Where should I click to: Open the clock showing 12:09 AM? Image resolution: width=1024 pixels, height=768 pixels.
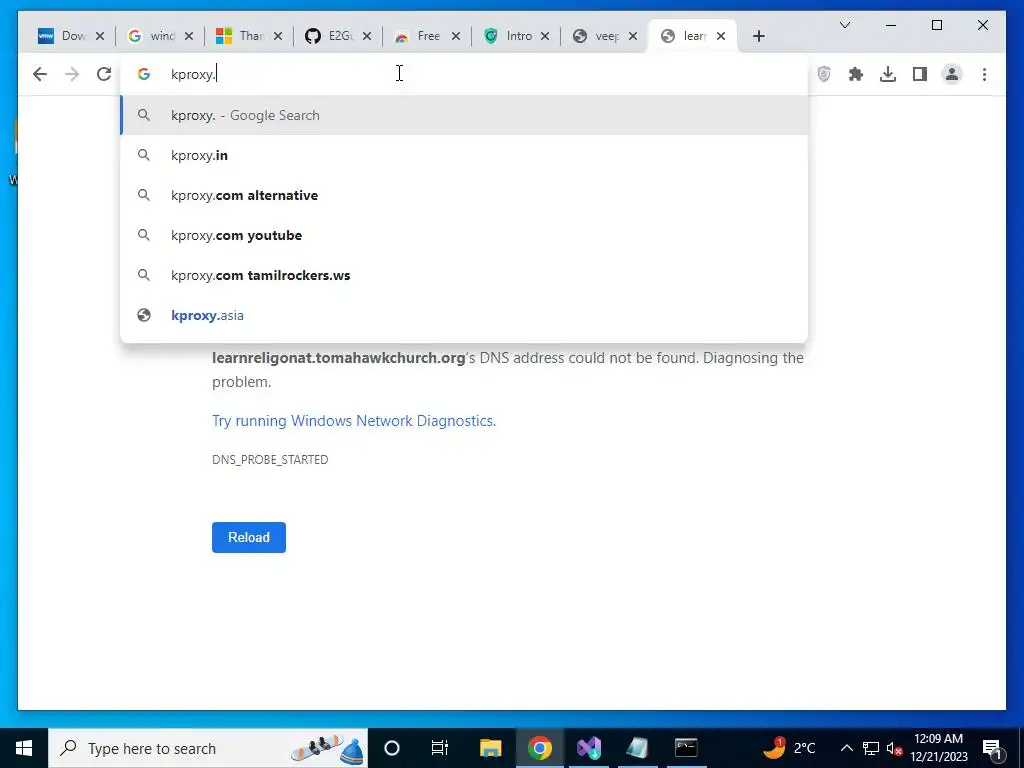coord(939,748)
